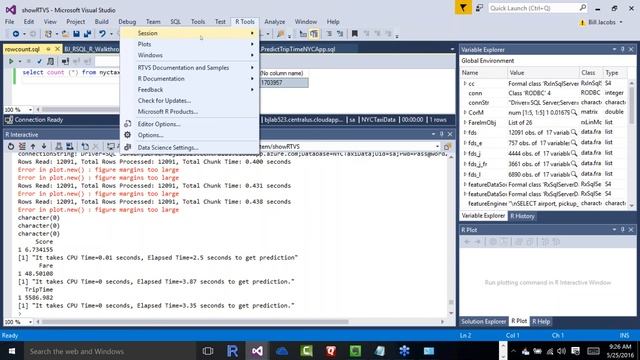Screen dimensions: 640x360
Task: Click the Undo arrow in the toolbar
Action: pyautogui.click(x=102, y=34)
